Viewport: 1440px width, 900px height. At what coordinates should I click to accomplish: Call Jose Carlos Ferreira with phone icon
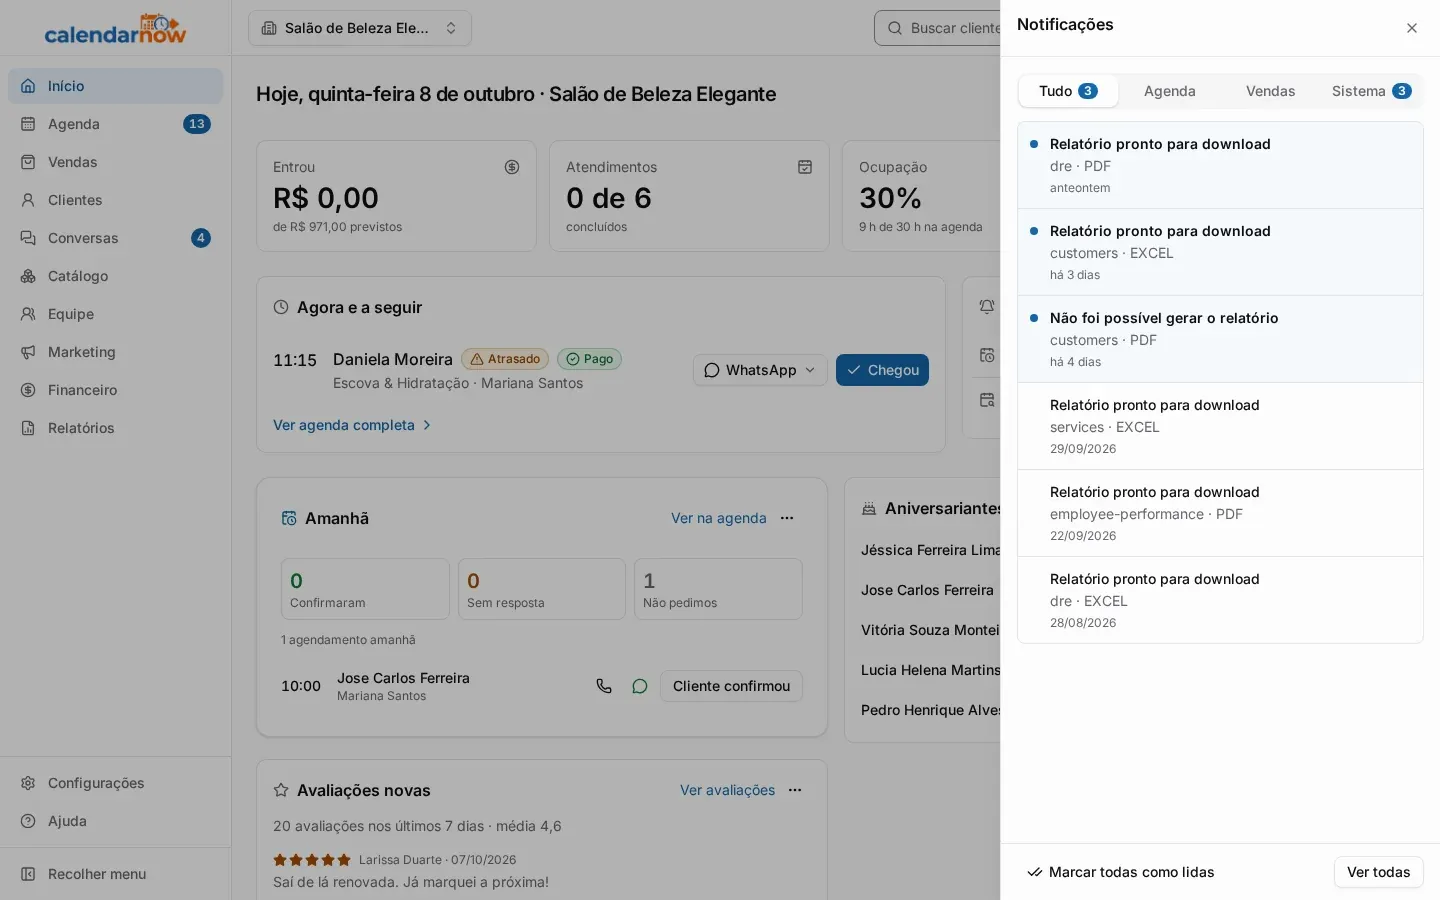(604, 686)
